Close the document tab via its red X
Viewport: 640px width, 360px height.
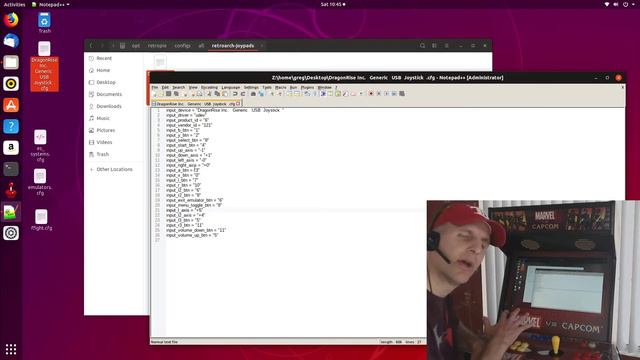(238, 104)
